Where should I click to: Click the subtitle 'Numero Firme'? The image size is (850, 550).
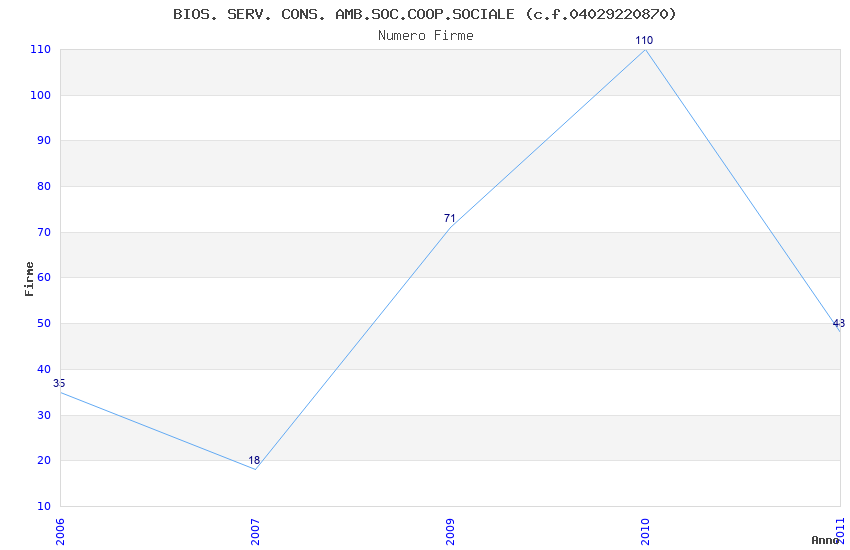click(x=426, y=36)
